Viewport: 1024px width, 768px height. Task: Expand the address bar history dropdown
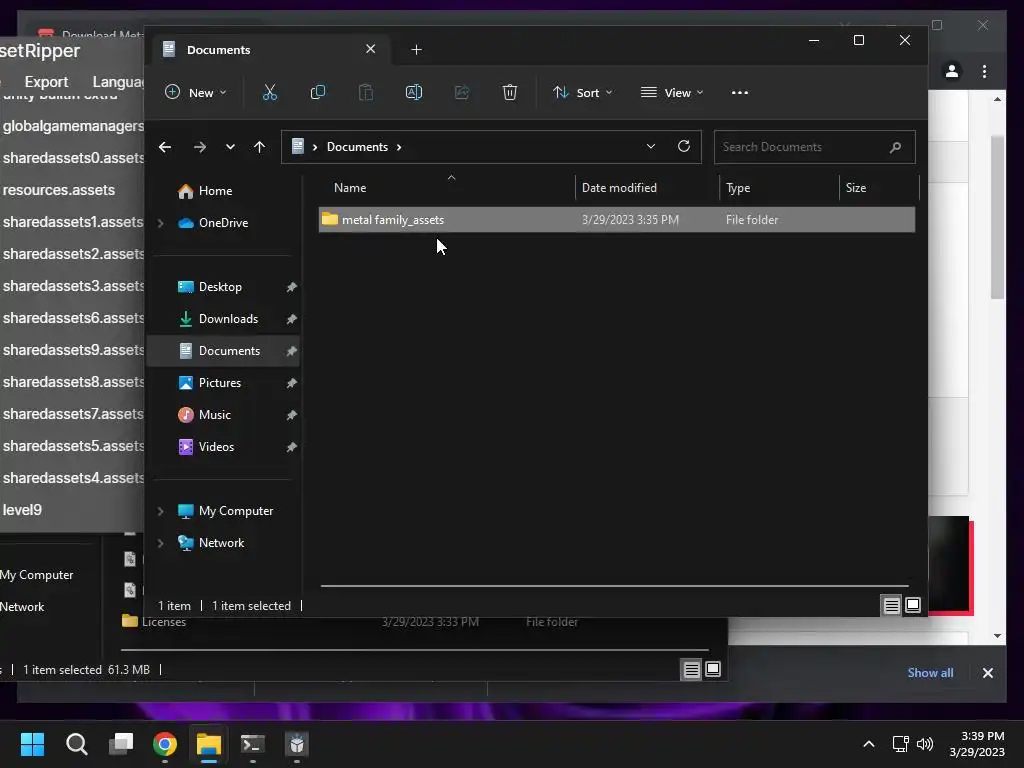[x=650, y=146]
